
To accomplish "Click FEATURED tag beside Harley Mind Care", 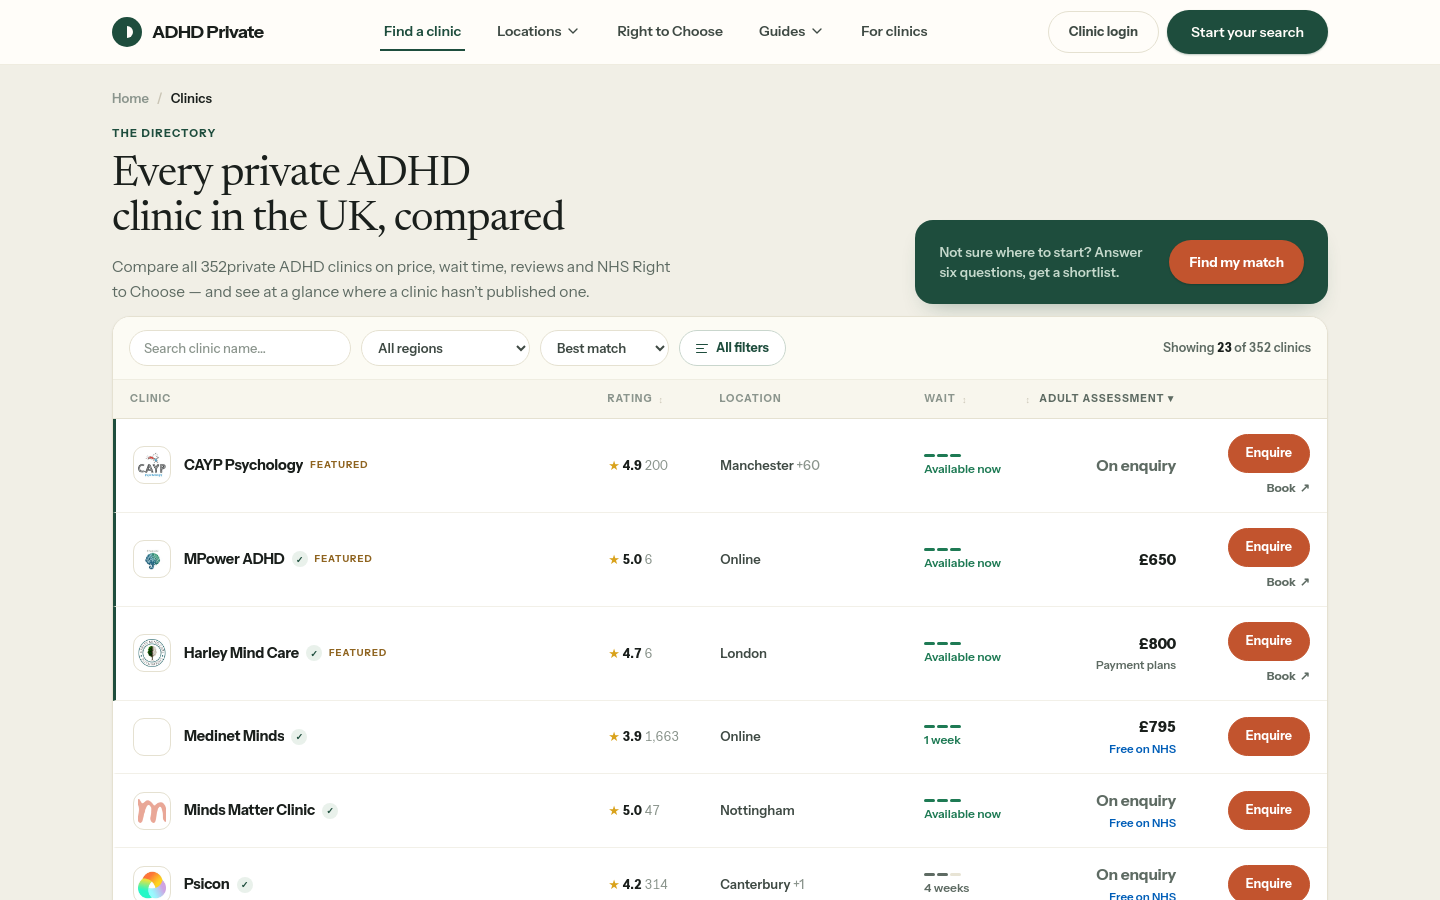I will (x=357, y=653).
